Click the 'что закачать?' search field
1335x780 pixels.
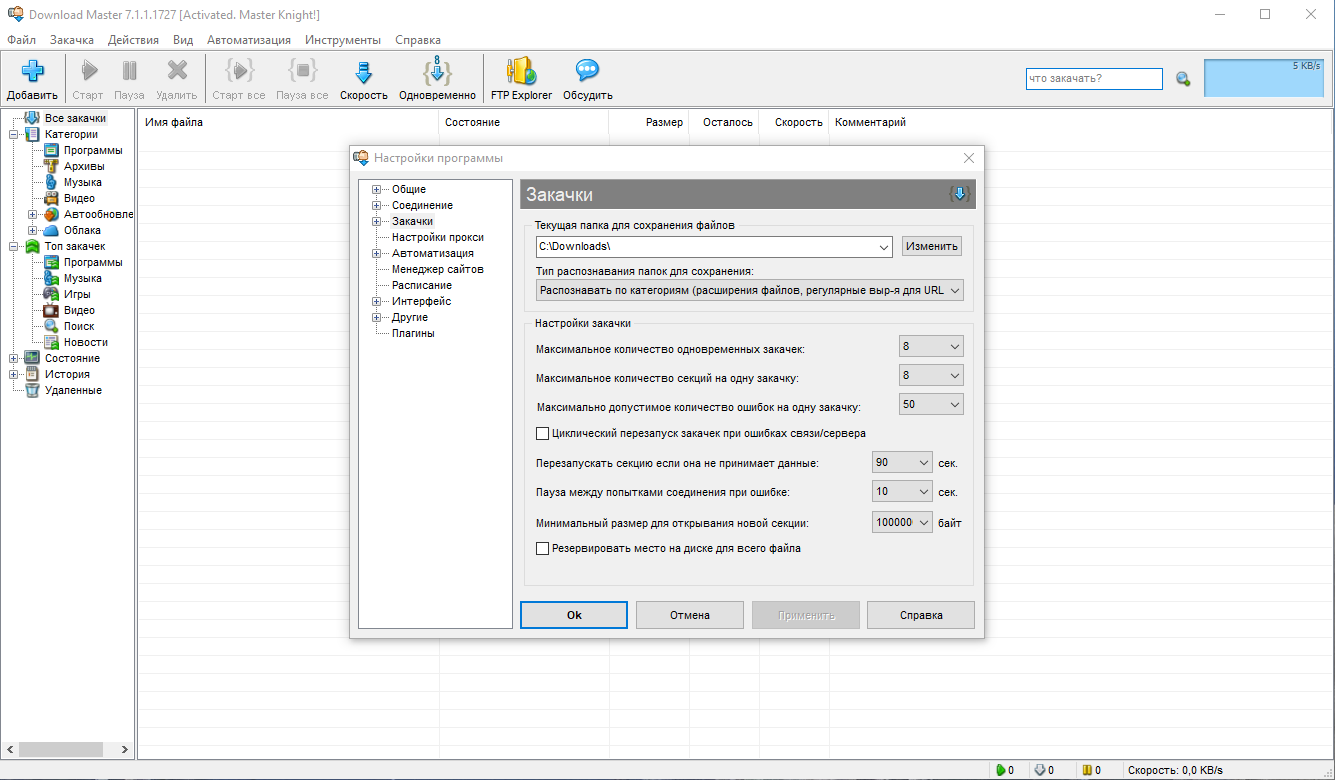pos(1094,79)
